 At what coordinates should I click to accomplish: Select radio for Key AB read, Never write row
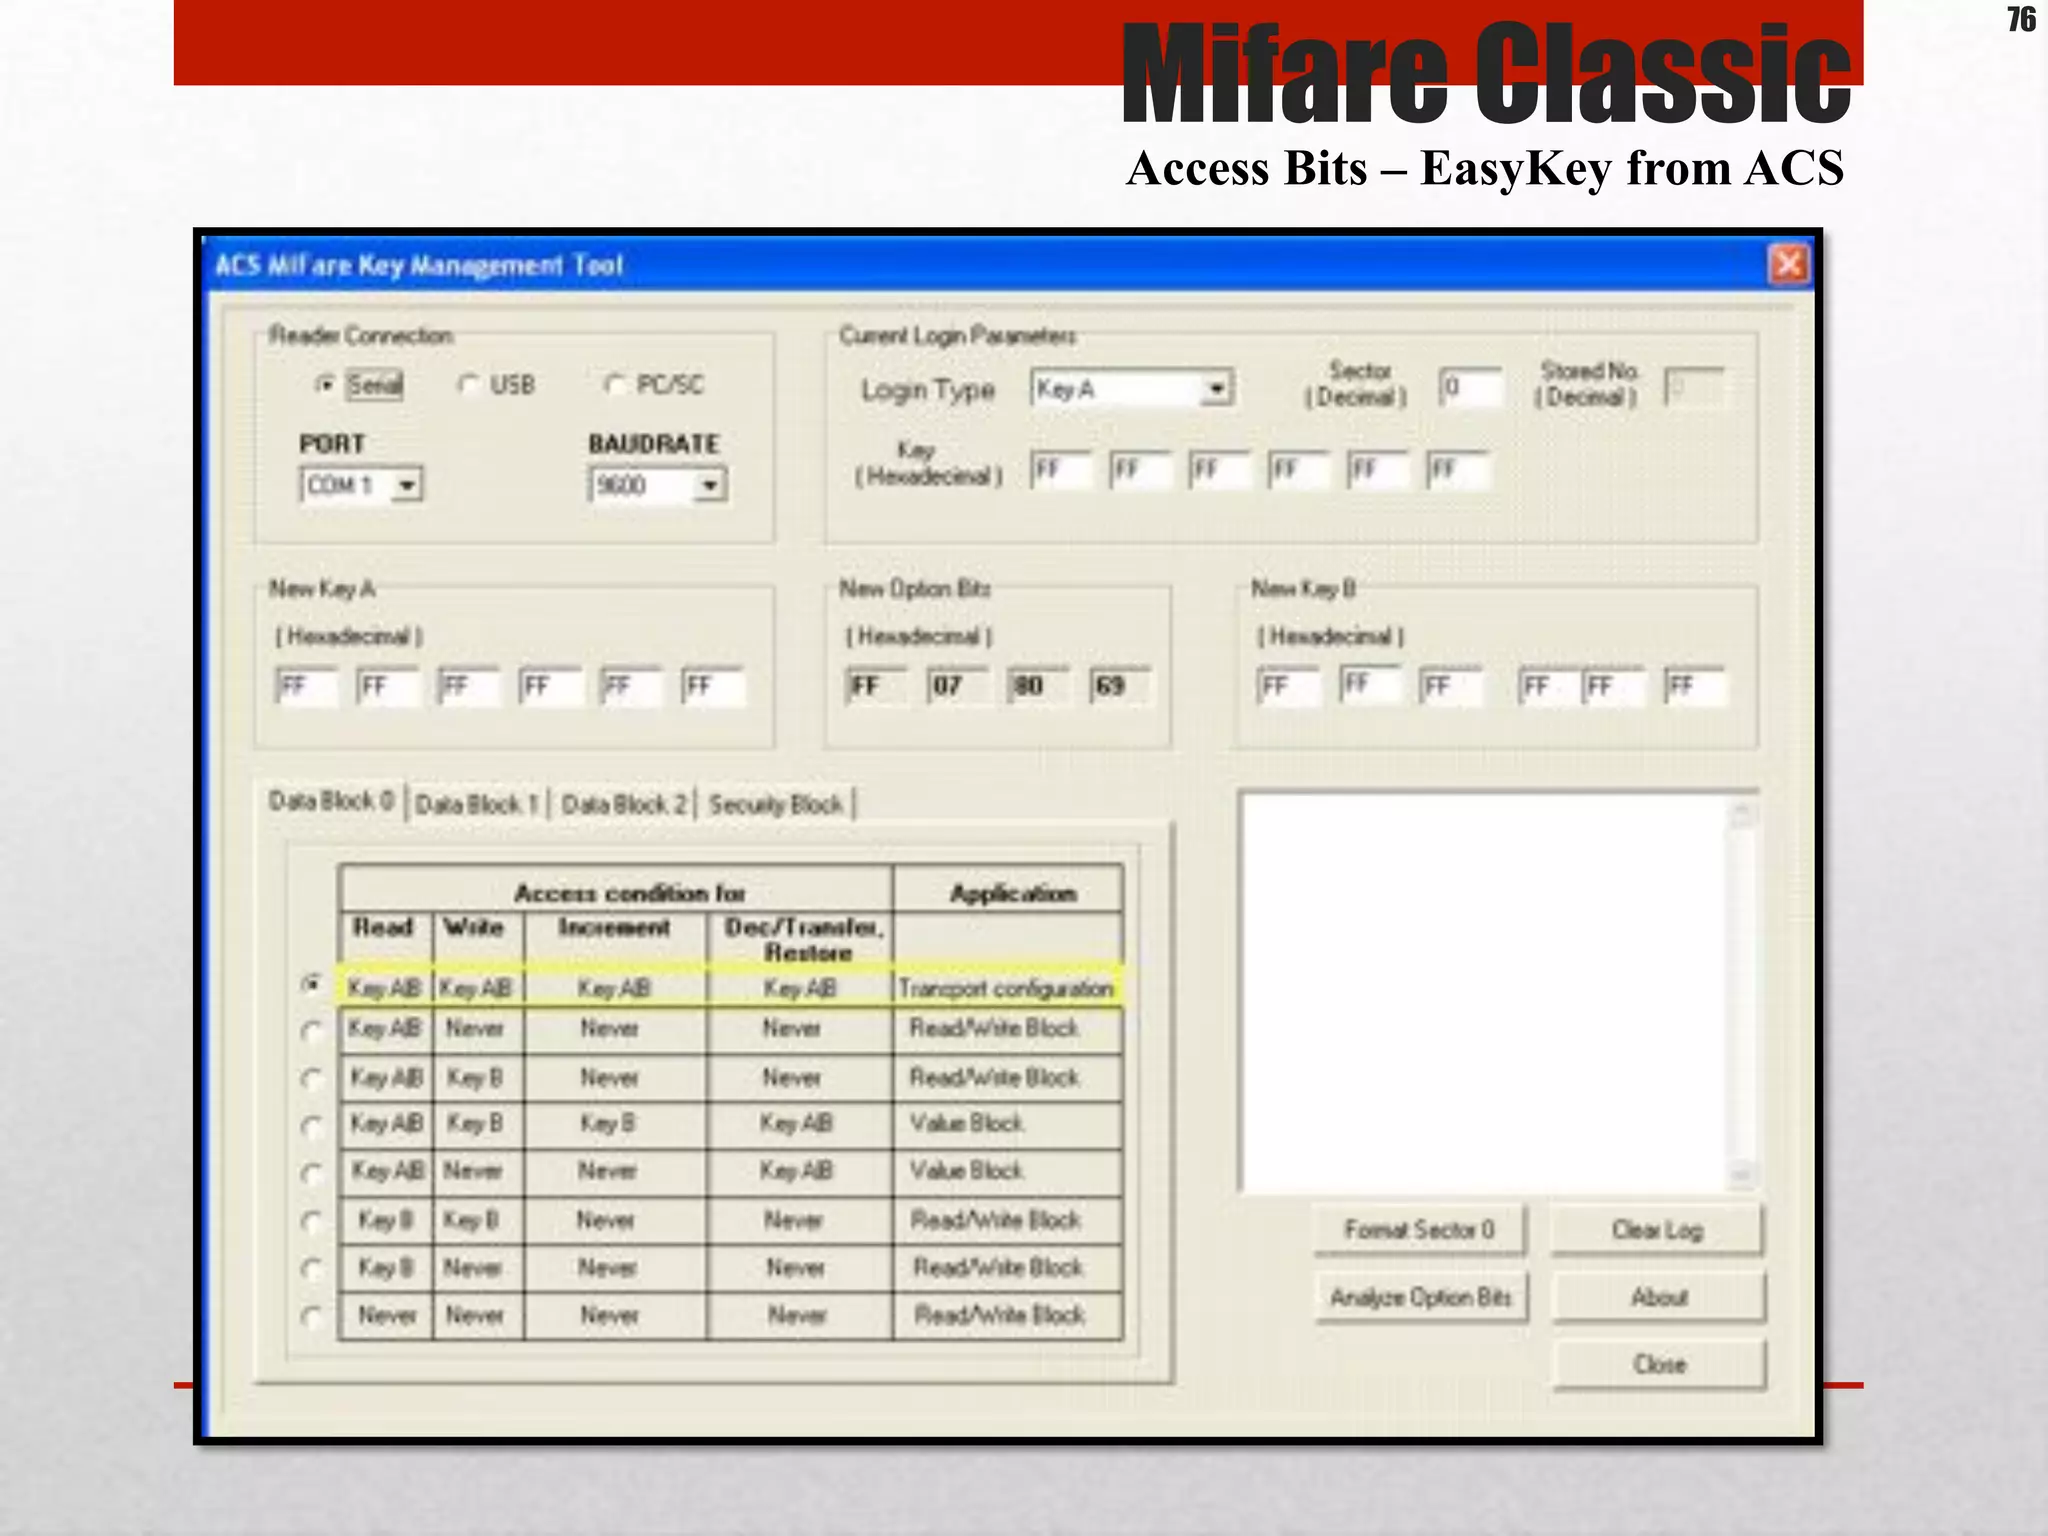[x=312, y=1030]
